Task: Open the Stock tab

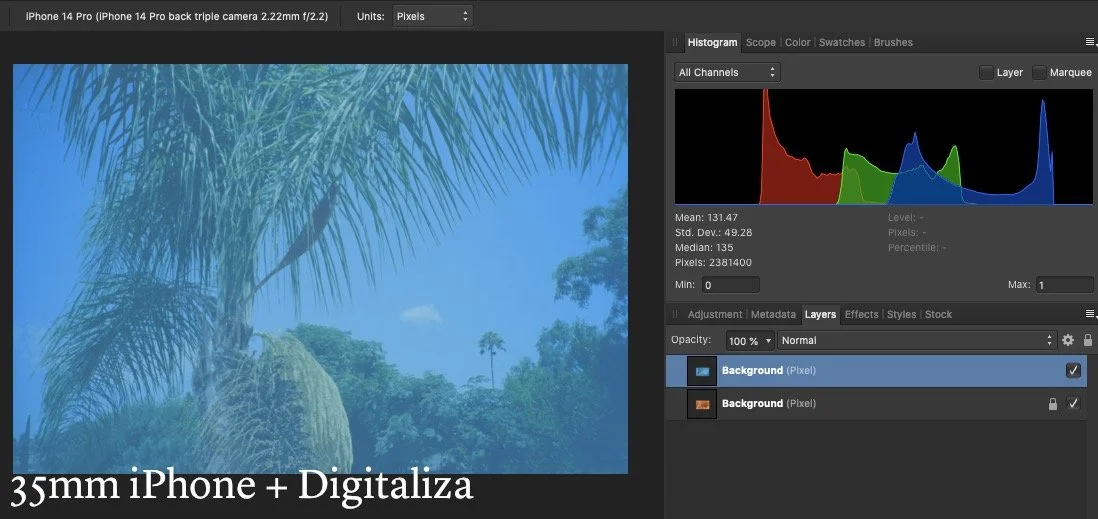Action: point(938,314)
